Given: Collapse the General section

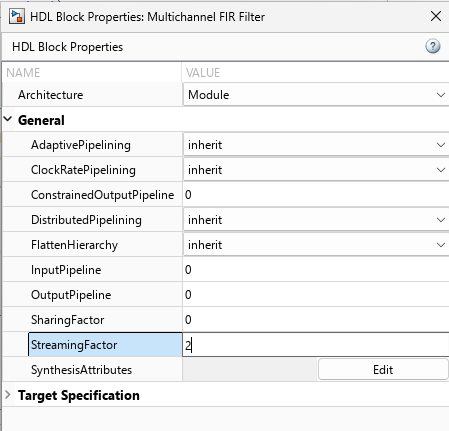Looking at the screenshot, I should coord(8,119).
